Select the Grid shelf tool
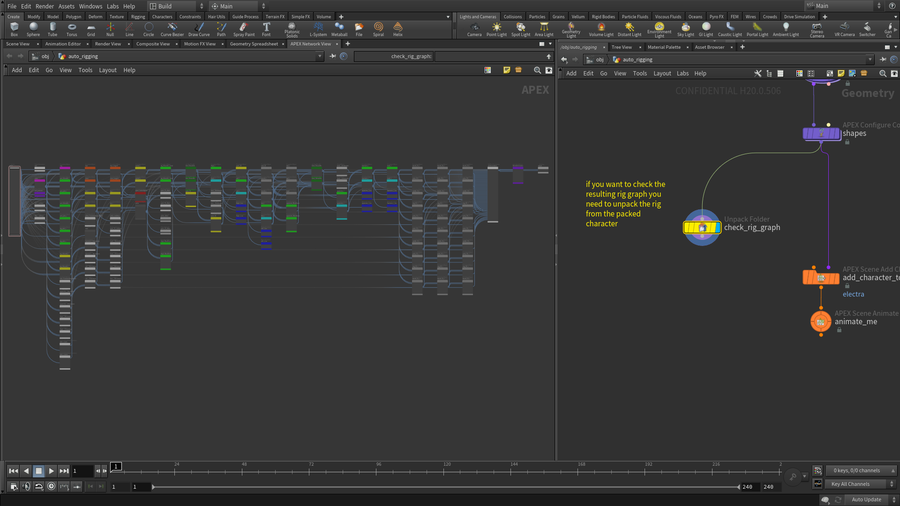 pos(91,29)
